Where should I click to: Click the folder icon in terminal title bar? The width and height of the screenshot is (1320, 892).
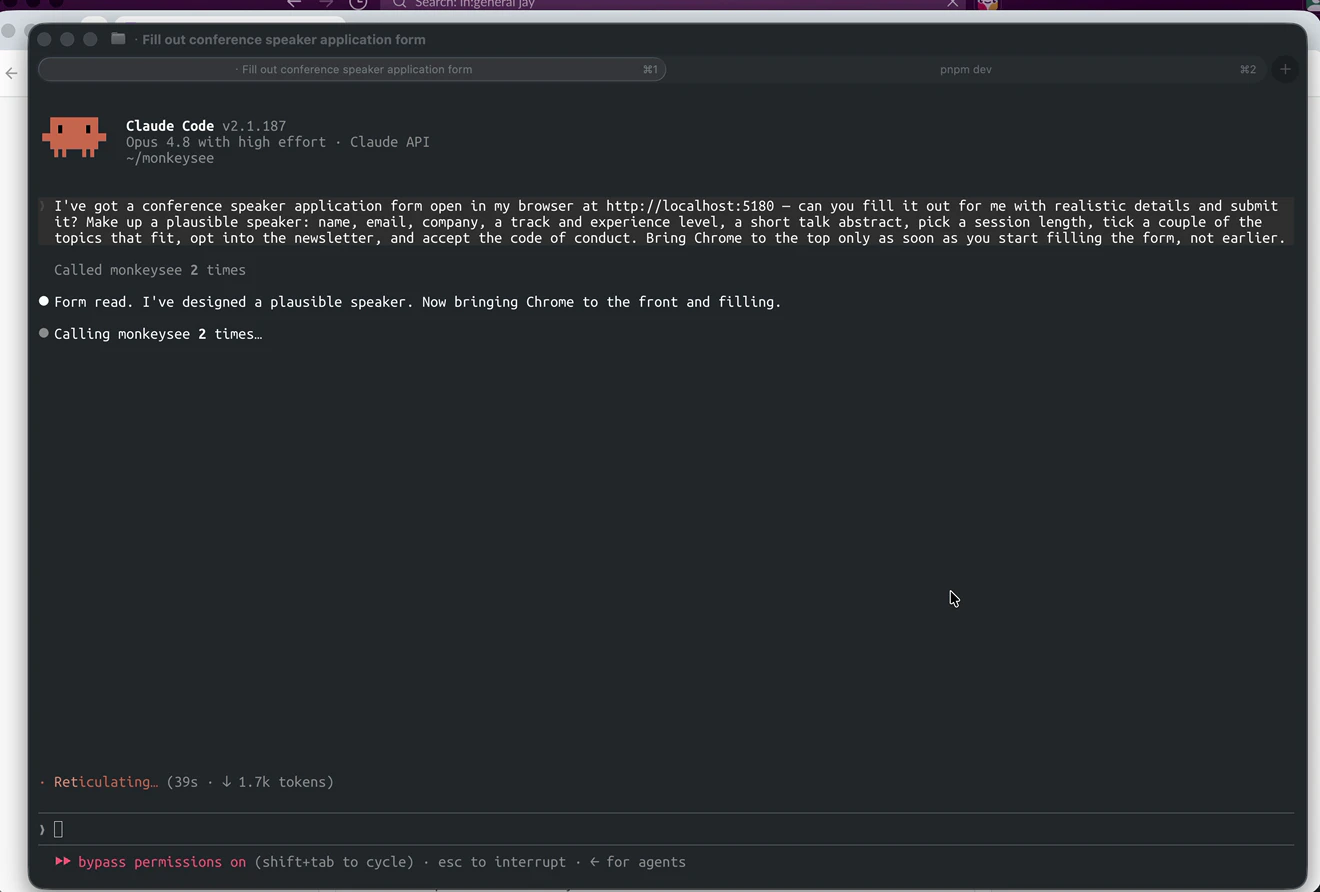118,39
